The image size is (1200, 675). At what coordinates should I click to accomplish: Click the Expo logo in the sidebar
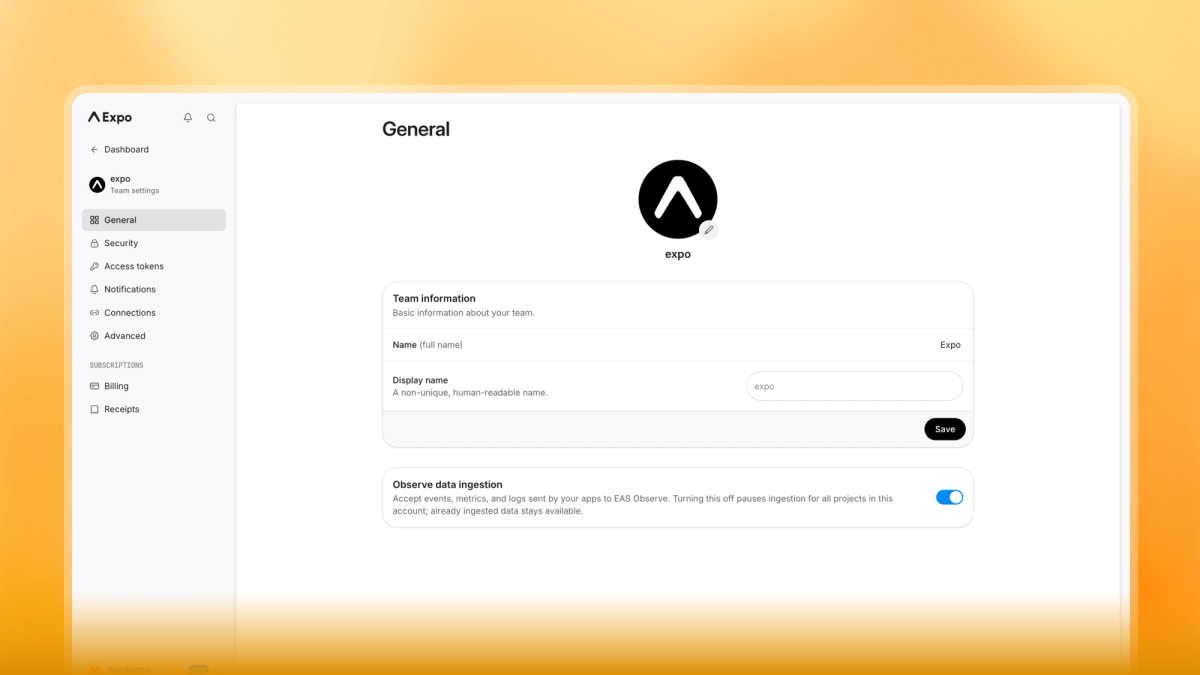110,117
